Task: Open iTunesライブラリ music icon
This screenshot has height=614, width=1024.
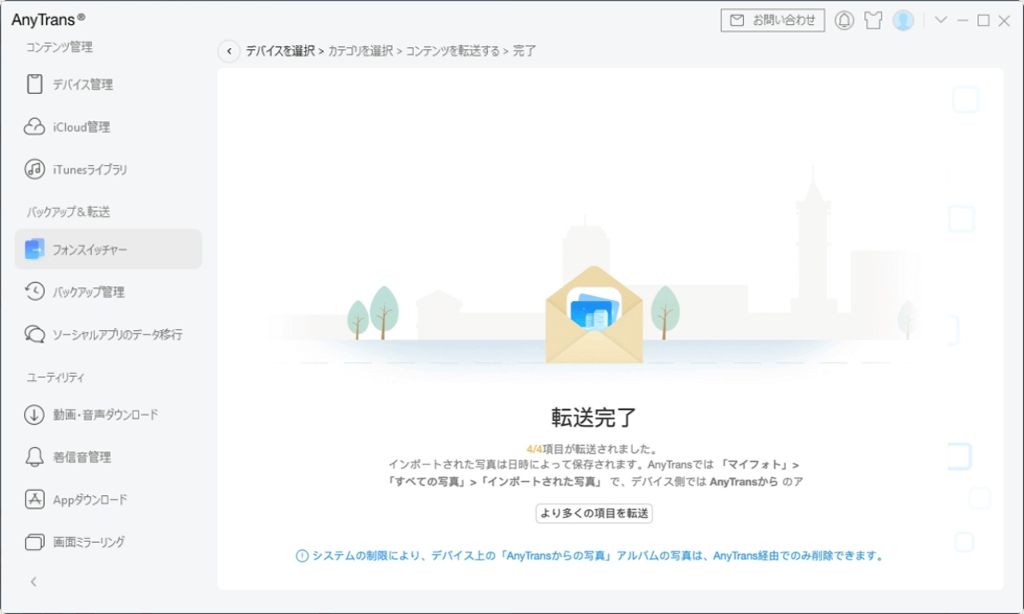Action: tap(35, 170)
